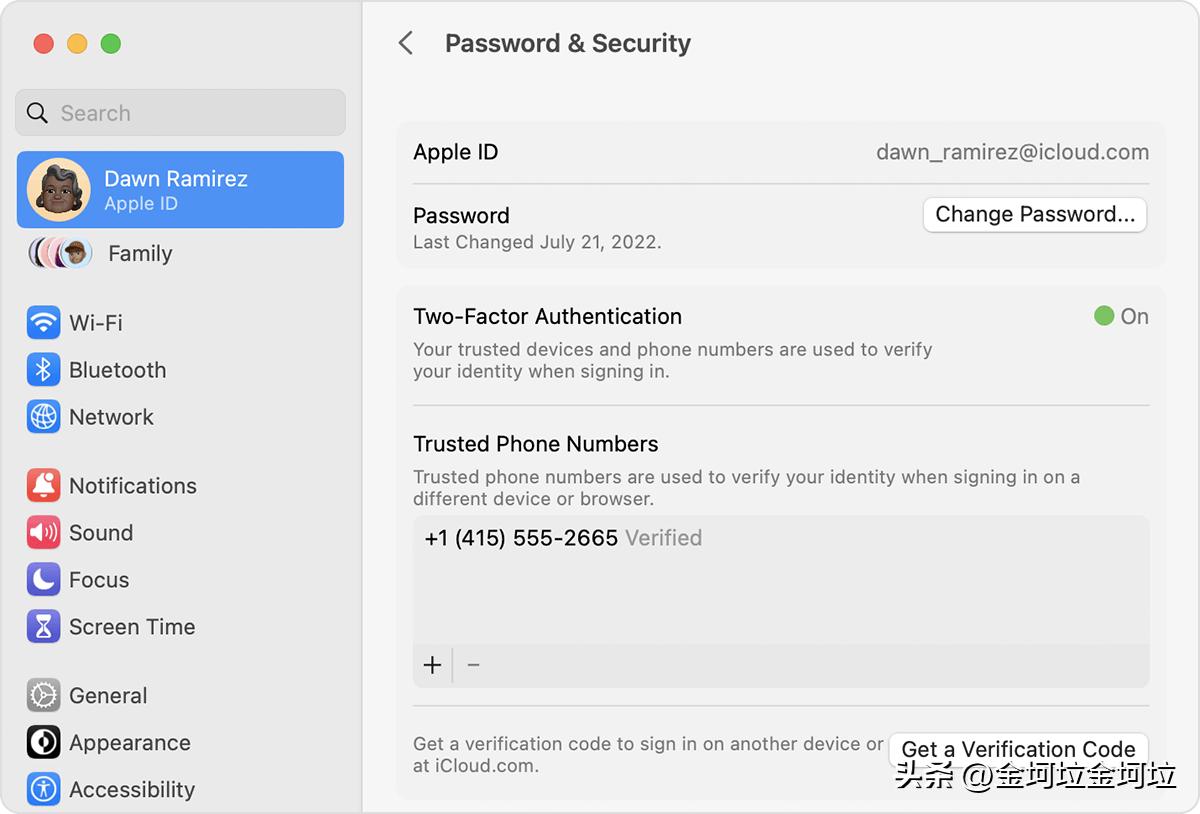Expand the Family accounts entry
Screen dimensions: 1200x814
pyautogui.click(x=139, y=253)
